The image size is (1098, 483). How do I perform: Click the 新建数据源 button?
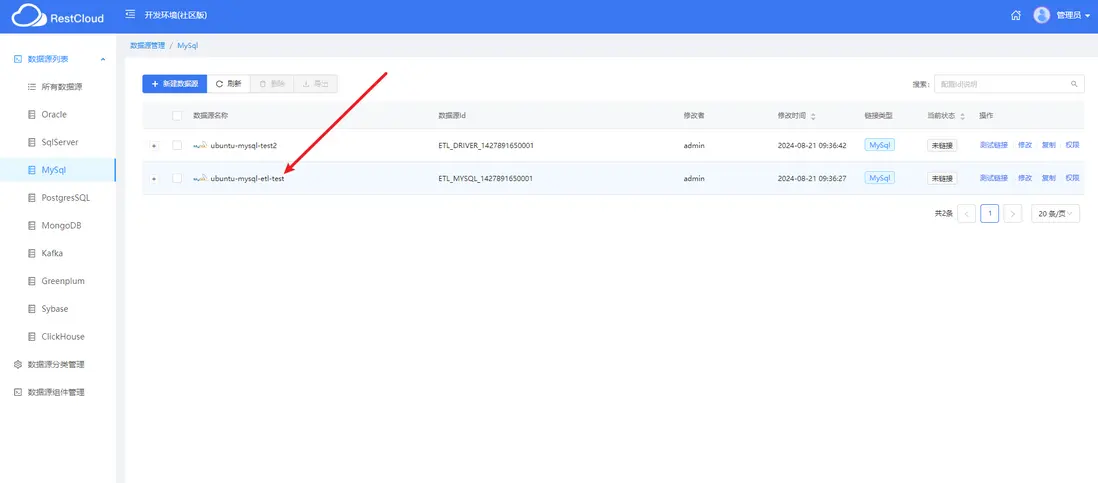174,83
